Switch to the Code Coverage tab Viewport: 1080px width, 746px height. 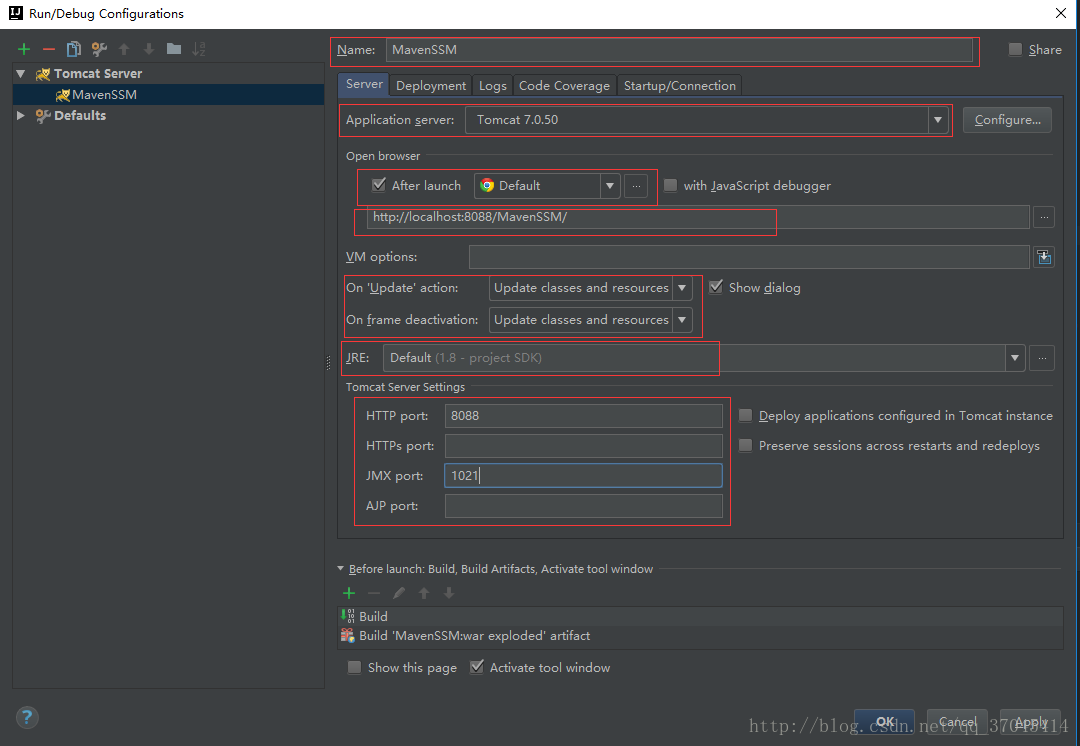coord(564,85)
